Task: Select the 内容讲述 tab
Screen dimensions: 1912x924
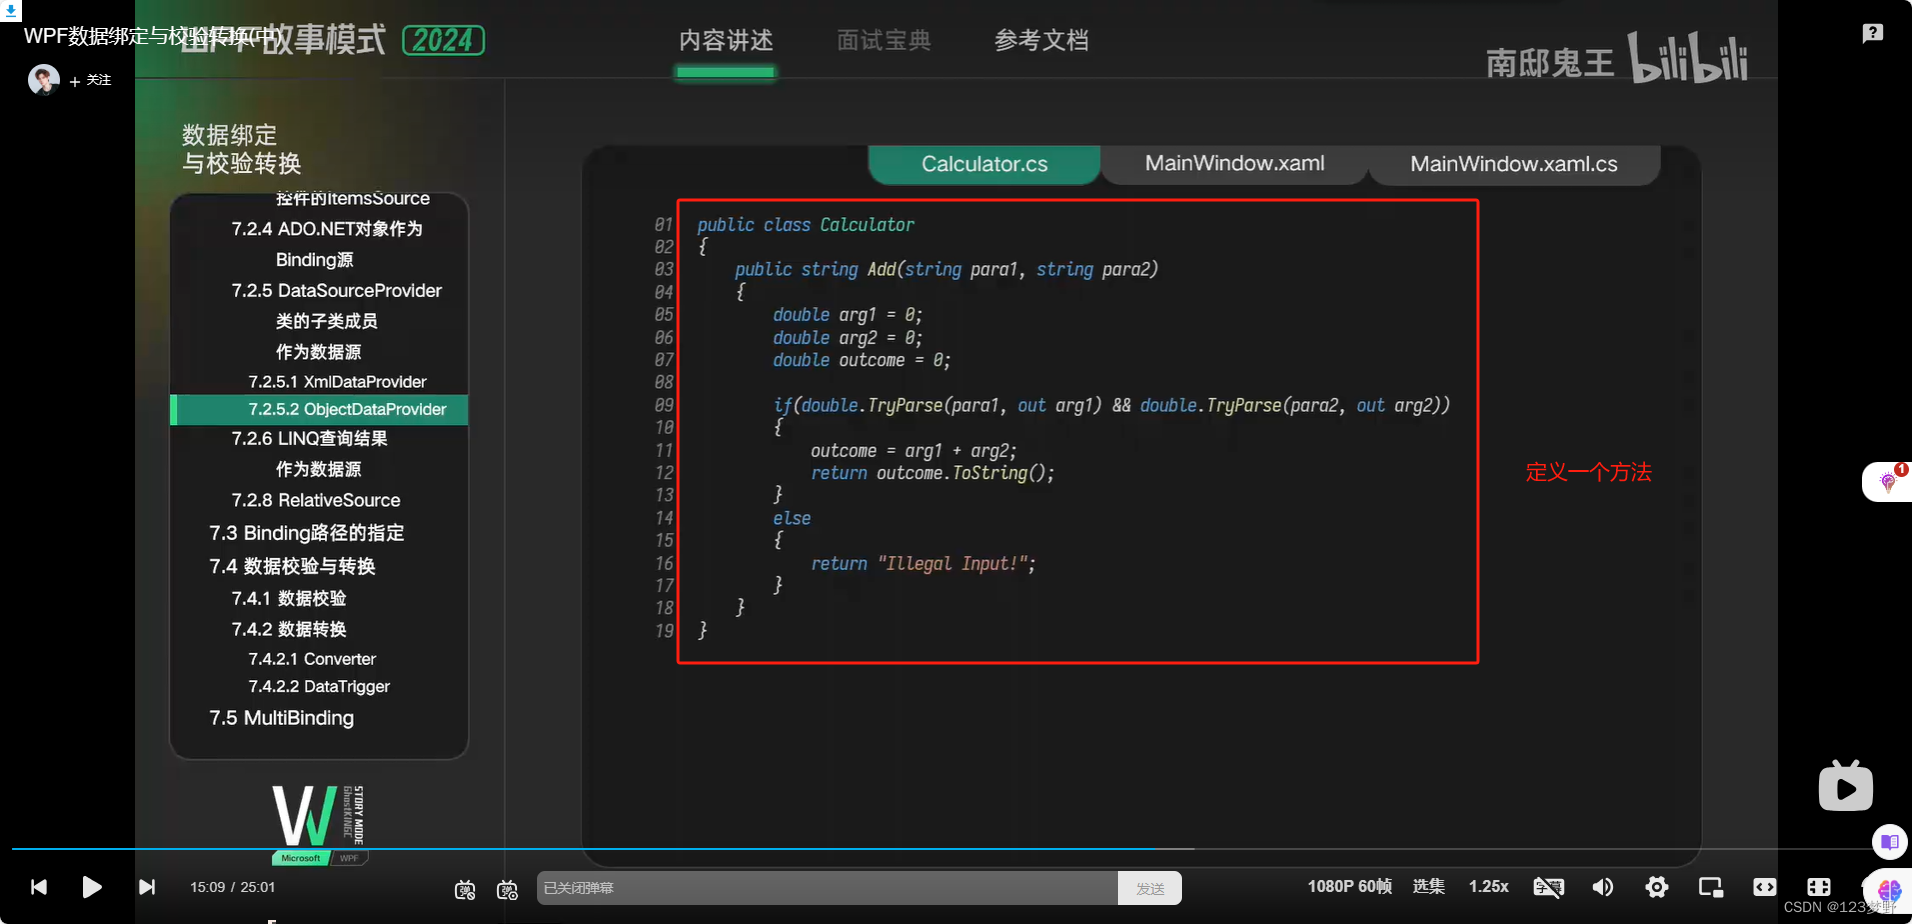Action: pyautogui.click(x=726, y=41)
